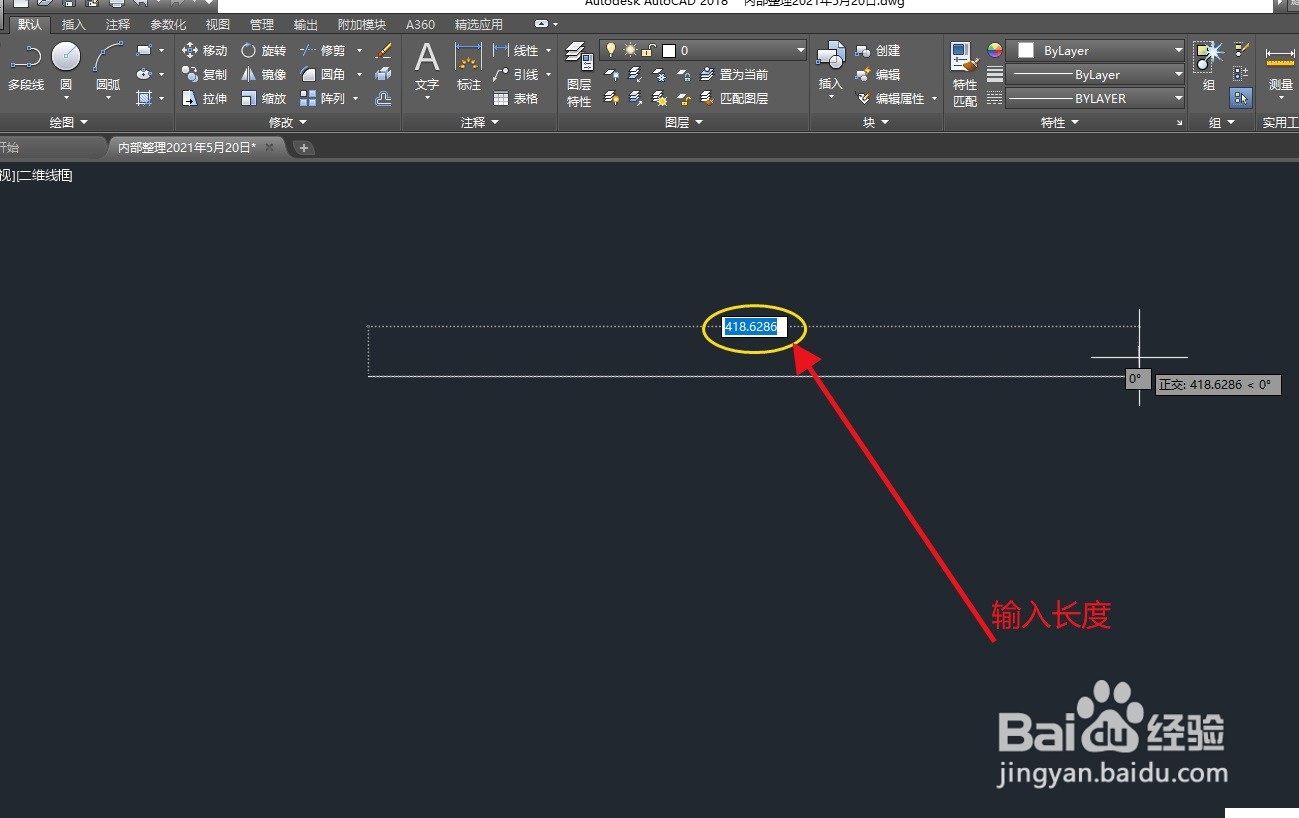Switch to the 管理 ribbon tab

pyautogui.click(x=262, y=25)
